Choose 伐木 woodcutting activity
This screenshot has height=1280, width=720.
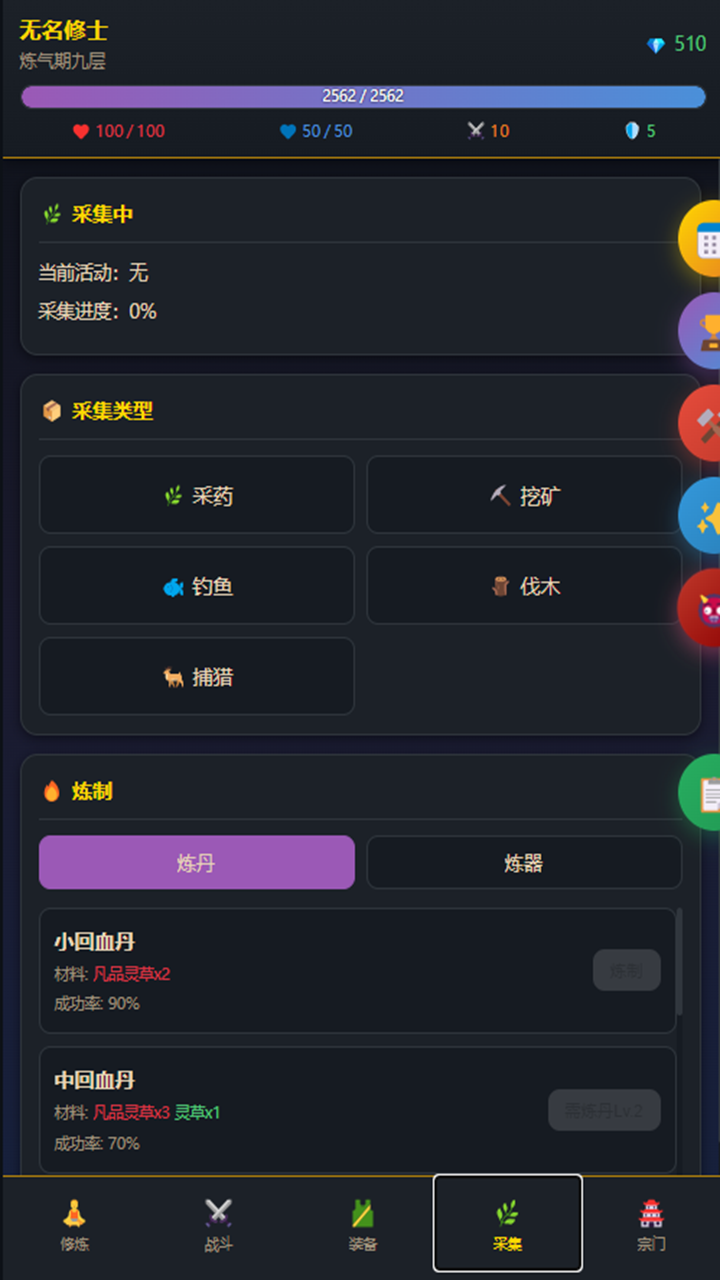(524, 586)
